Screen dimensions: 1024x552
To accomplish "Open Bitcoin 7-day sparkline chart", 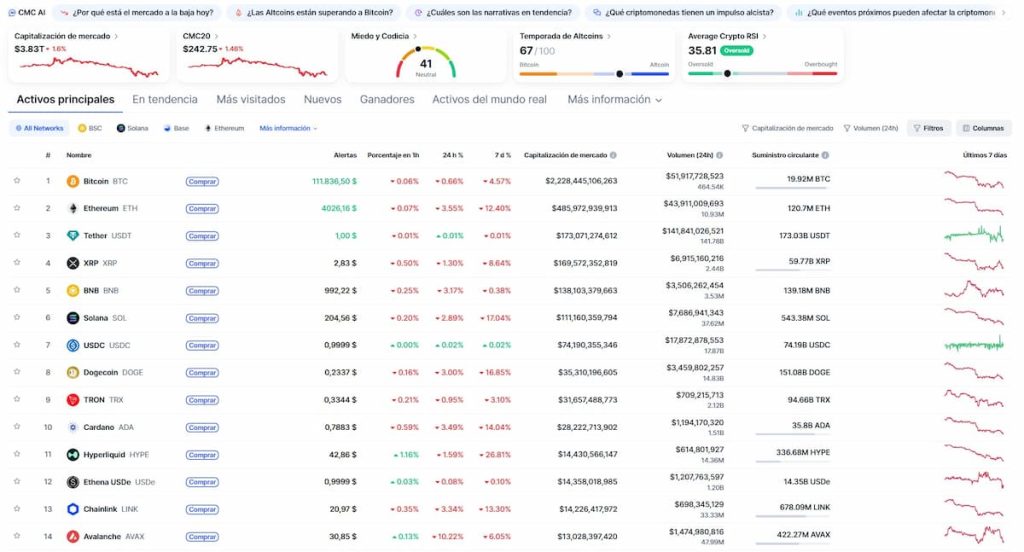I will click(974, 180).
